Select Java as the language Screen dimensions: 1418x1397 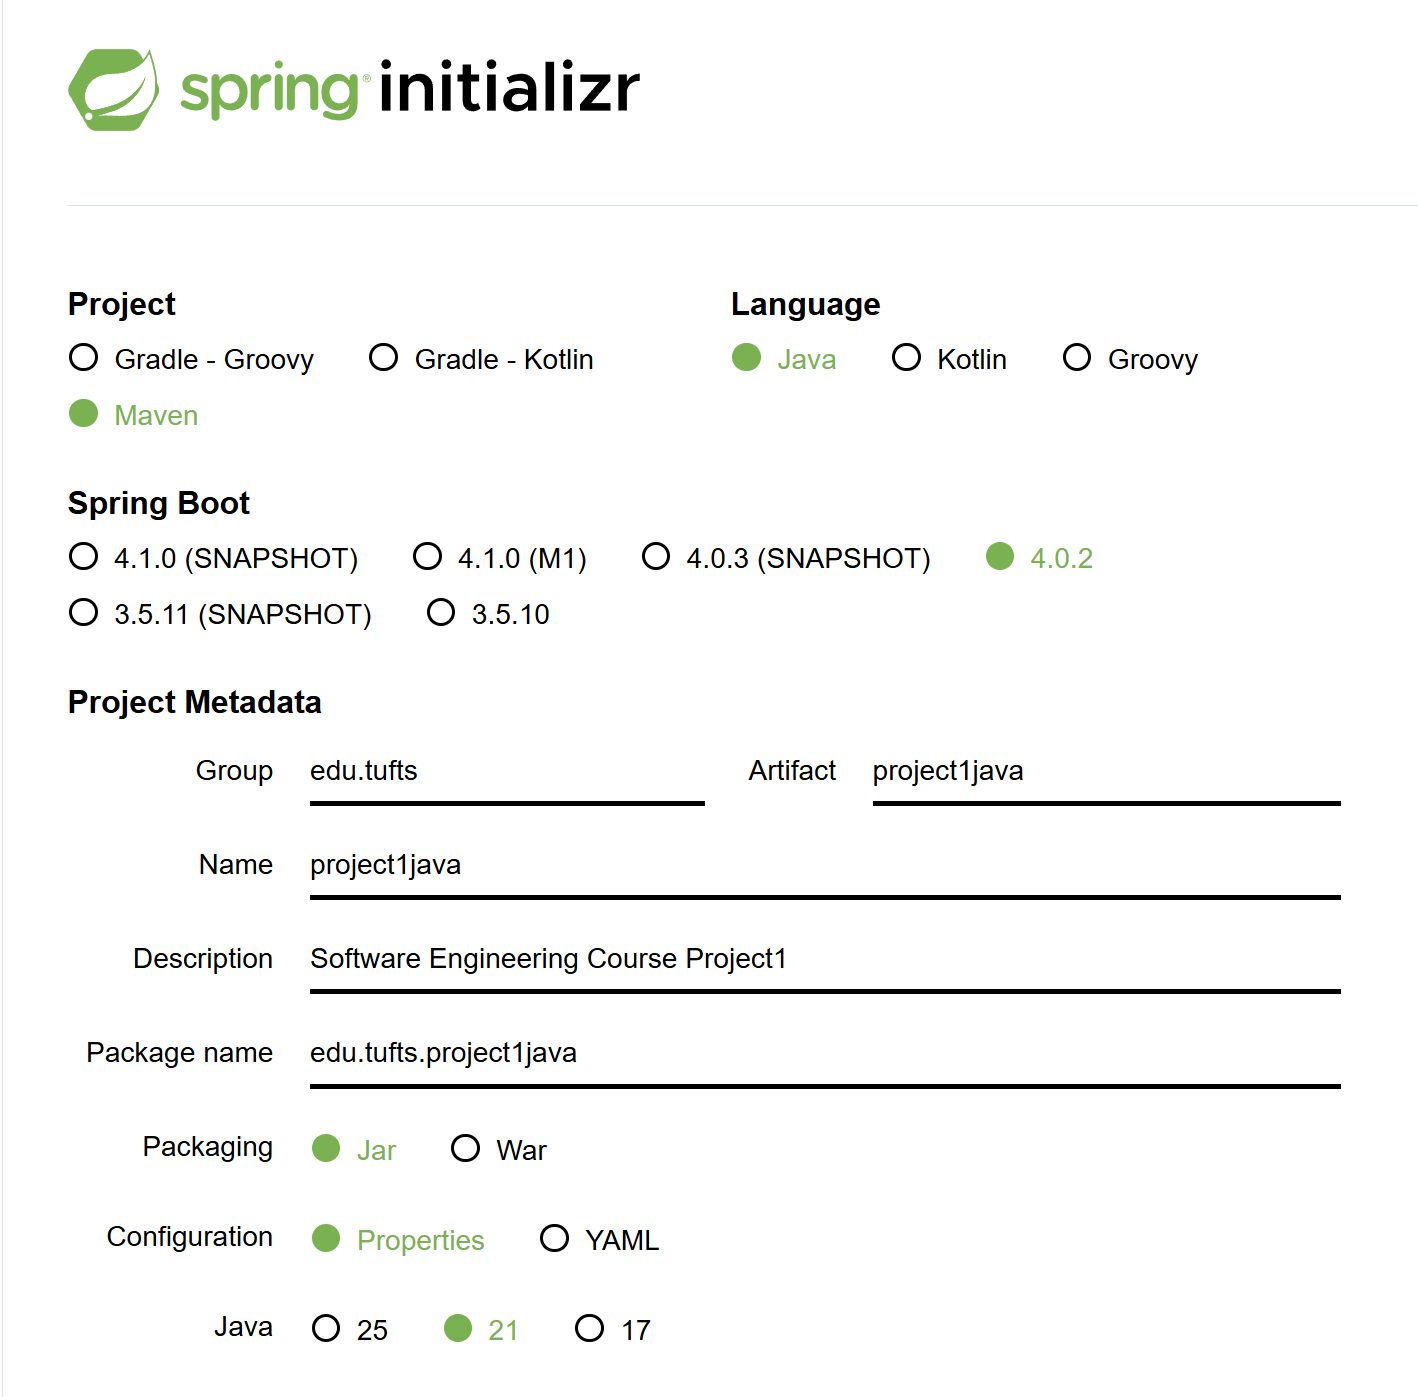point(747,358)
